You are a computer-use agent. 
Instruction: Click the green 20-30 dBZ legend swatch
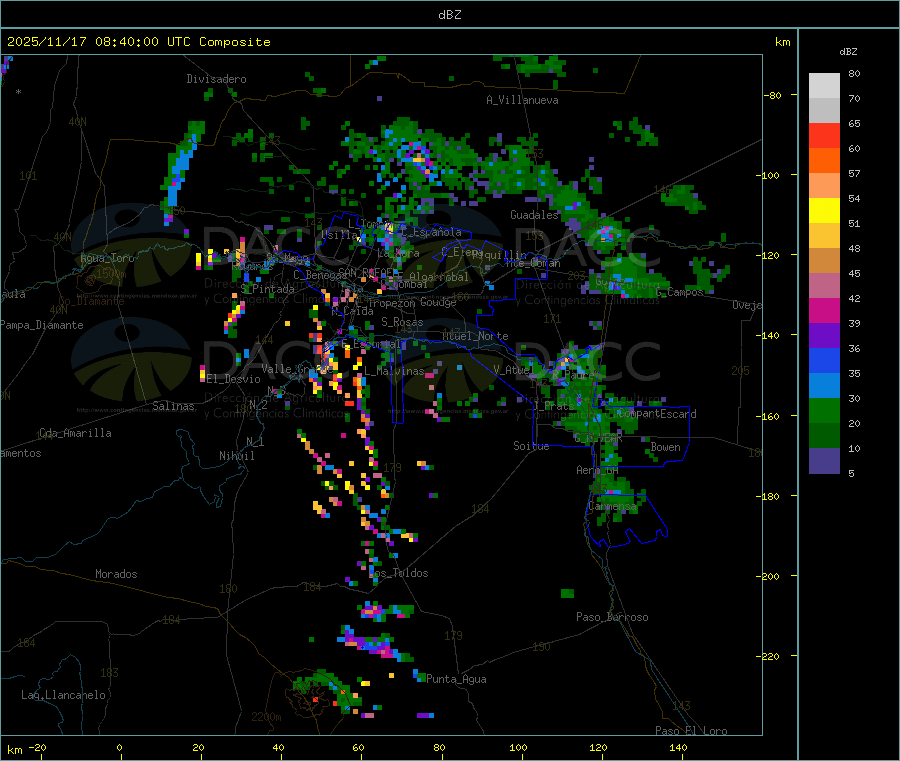[x=824, y=411]
